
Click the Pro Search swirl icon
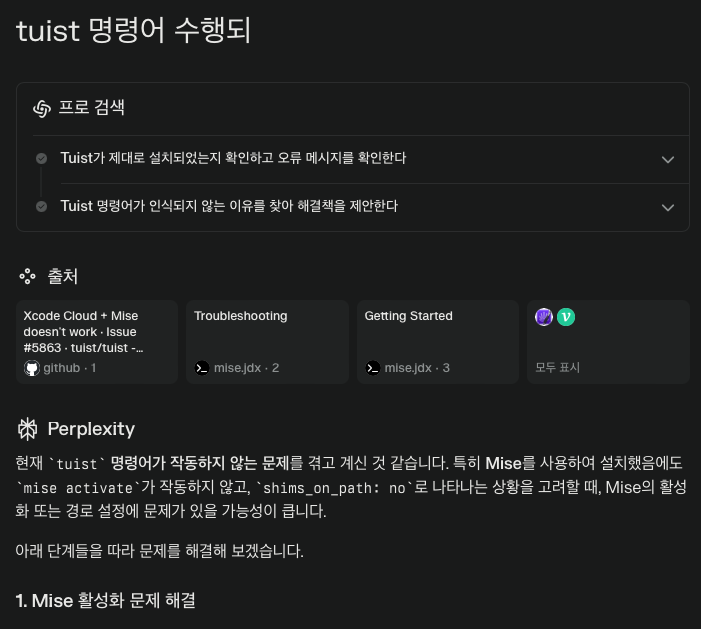click(42, 109)
